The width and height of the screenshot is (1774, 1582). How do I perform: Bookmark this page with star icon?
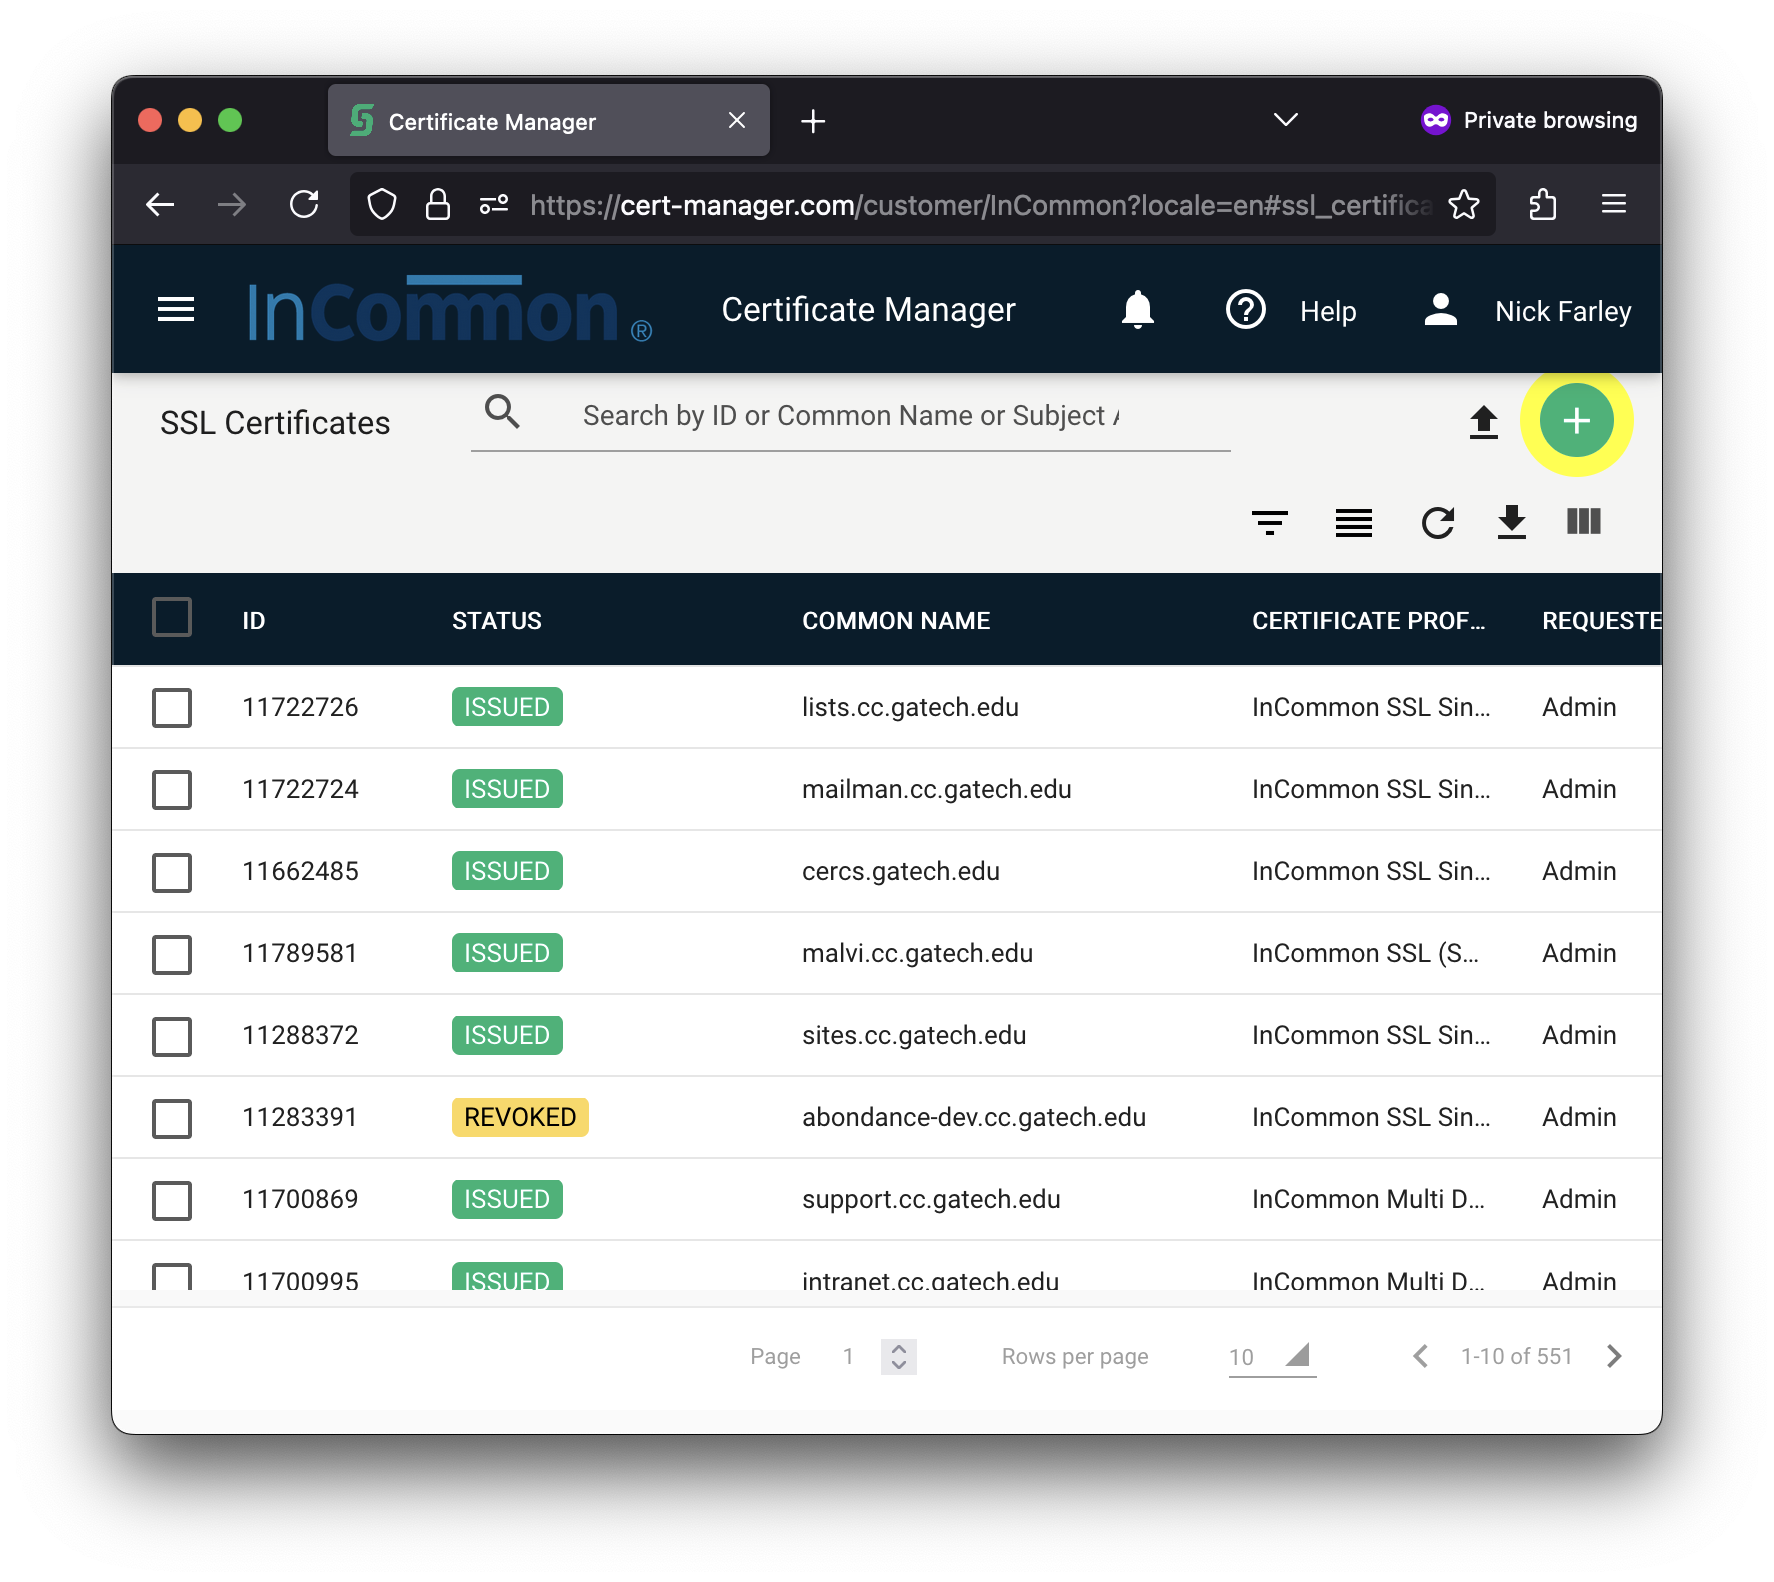(1464, 205)
